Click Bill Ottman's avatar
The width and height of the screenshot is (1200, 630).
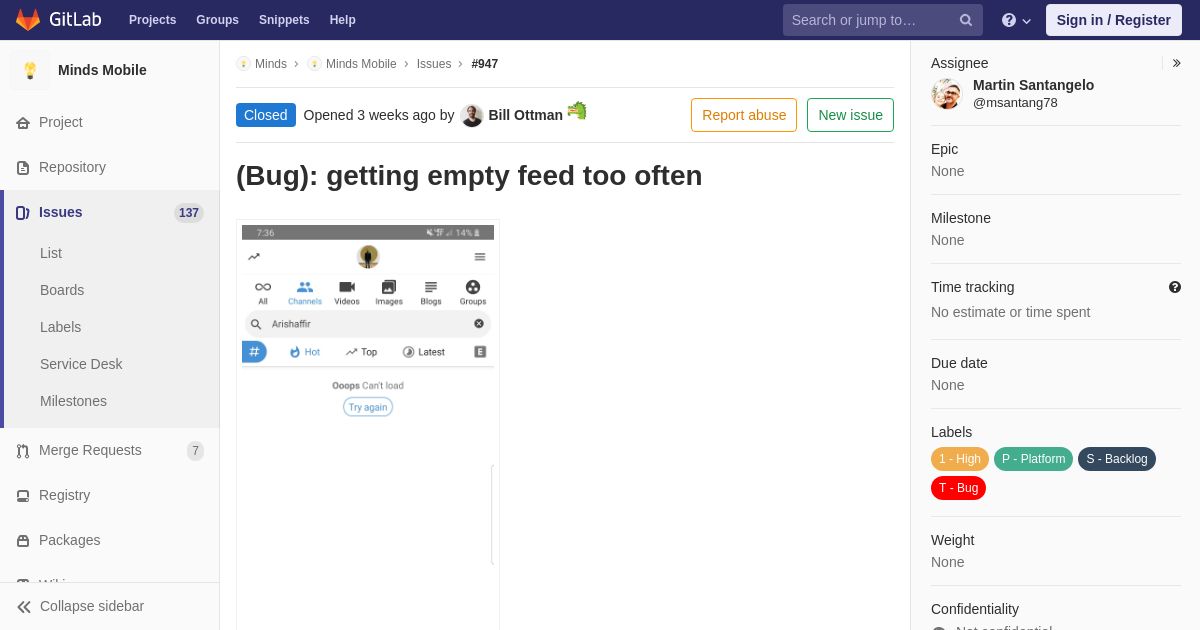tap(472, 116)
